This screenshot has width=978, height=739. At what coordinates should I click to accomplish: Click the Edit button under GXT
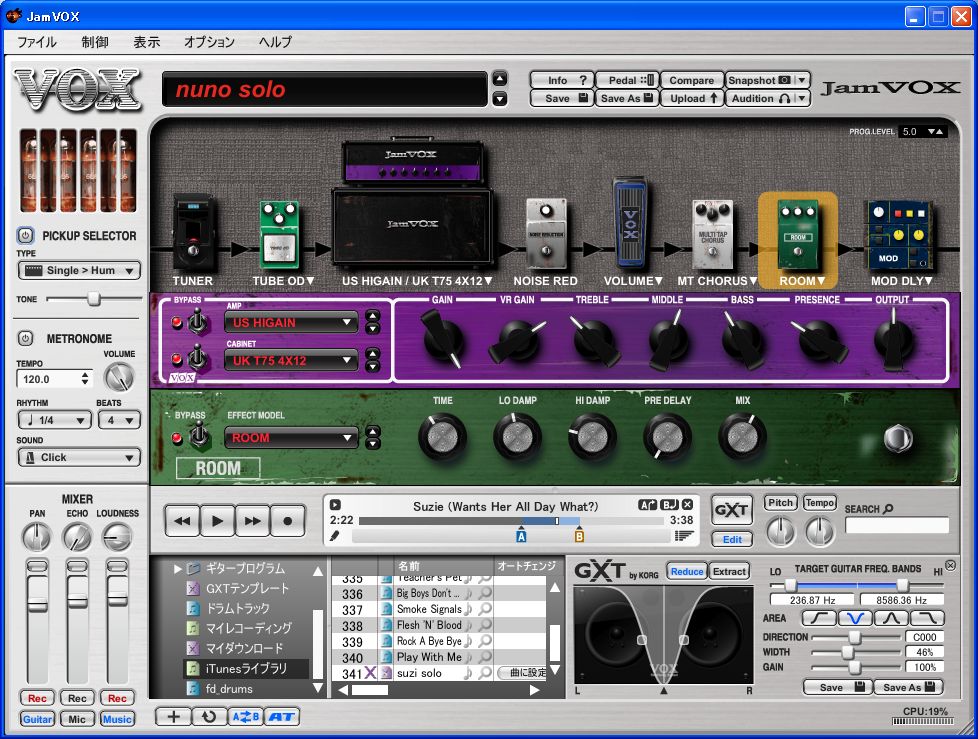coord(732,539)
